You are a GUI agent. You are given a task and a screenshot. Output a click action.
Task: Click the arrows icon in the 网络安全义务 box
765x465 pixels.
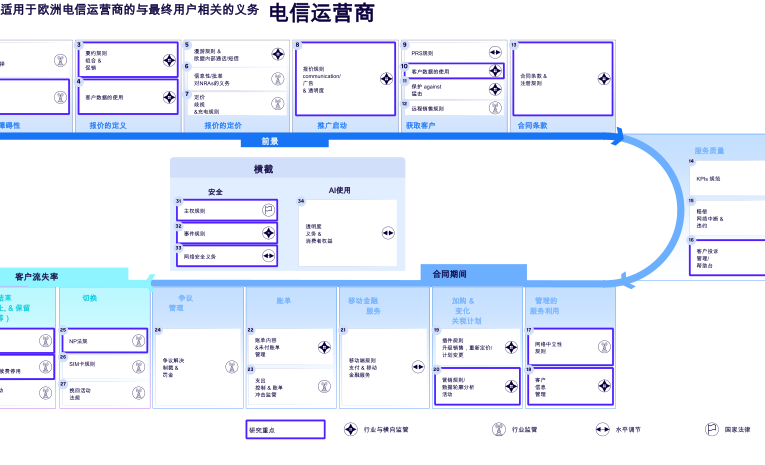(x=268, y=256)
